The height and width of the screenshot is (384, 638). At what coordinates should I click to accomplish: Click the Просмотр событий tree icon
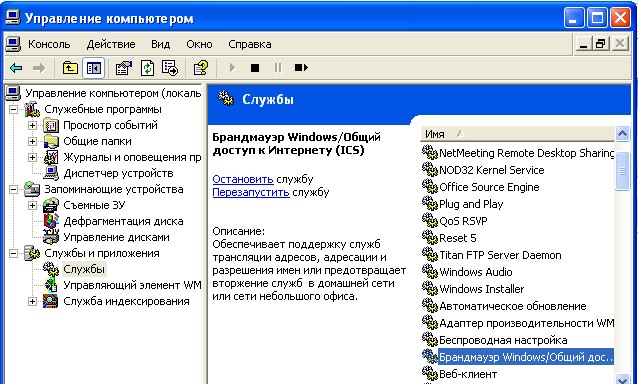coord(51,125)
